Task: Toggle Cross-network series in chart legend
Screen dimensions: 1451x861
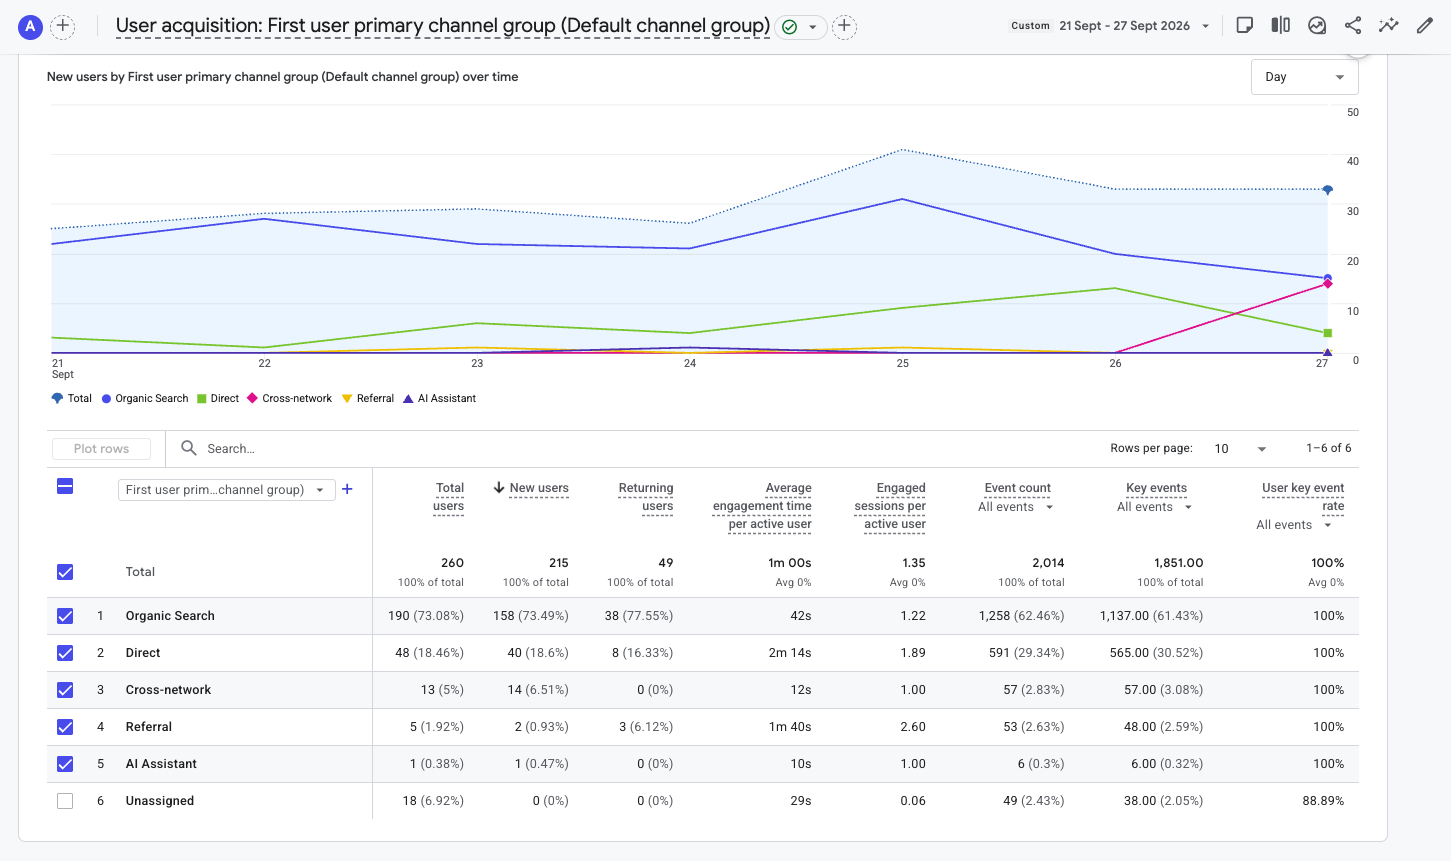Action: click(290, 398)
